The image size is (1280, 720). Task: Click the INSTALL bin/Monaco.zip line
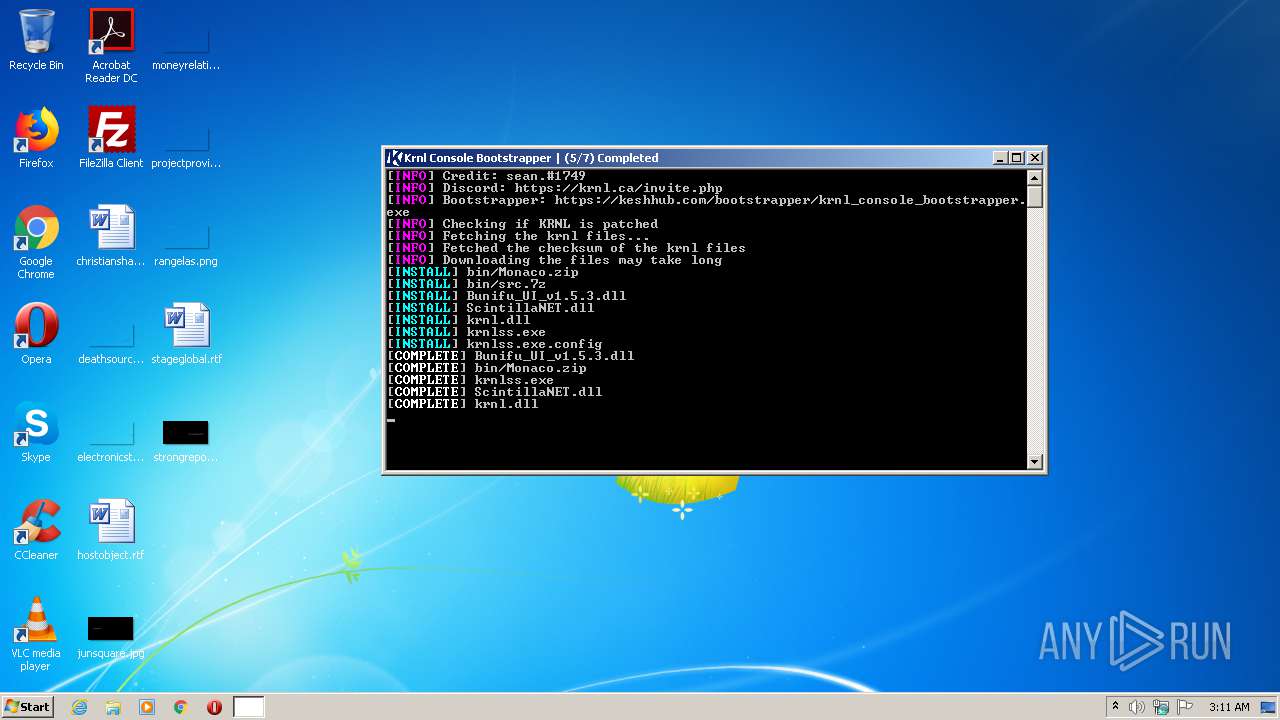(x=483, y=272)
